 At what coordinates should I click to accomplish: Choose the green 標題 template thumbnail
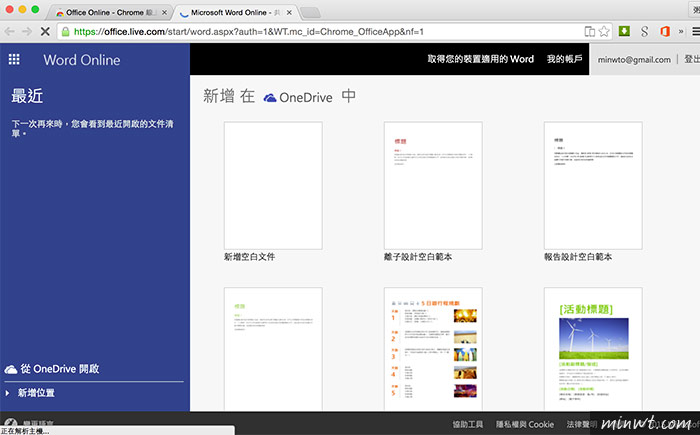point(273,349)
